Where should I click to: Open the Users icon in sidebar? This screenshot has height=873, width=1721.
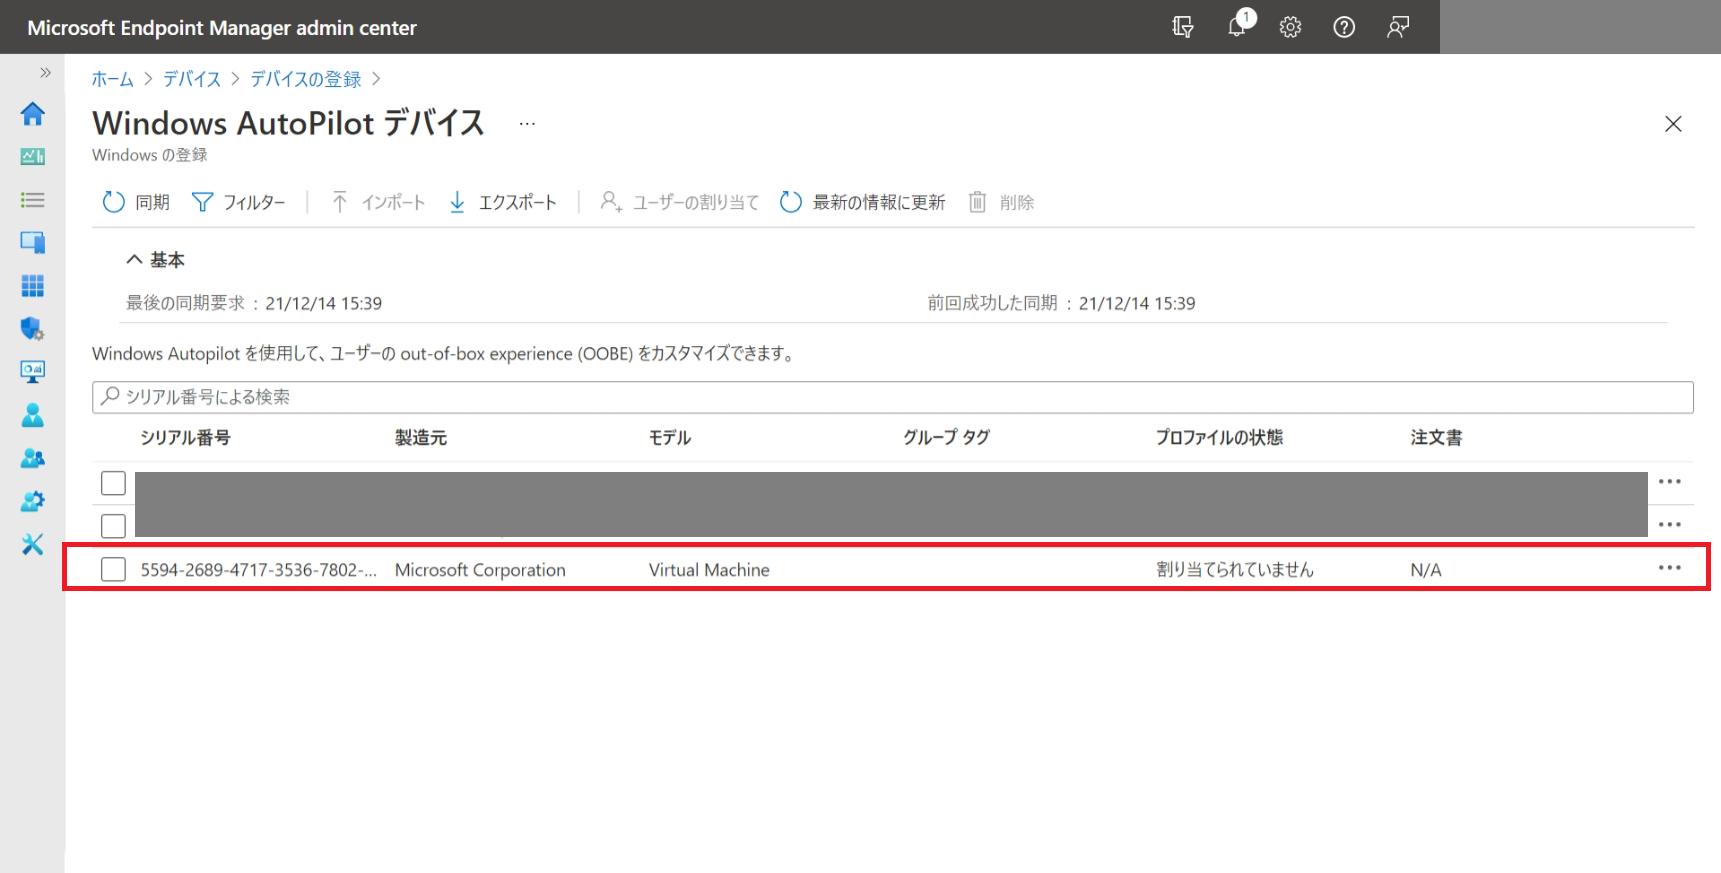tap(32, 415)
